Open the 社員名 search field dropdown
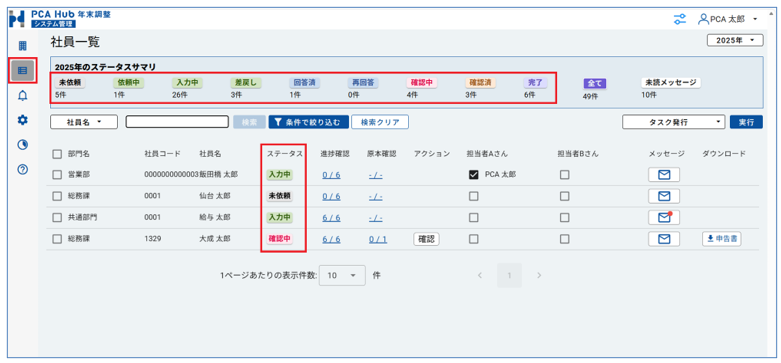The image size is (781, 363). point(84,122)
